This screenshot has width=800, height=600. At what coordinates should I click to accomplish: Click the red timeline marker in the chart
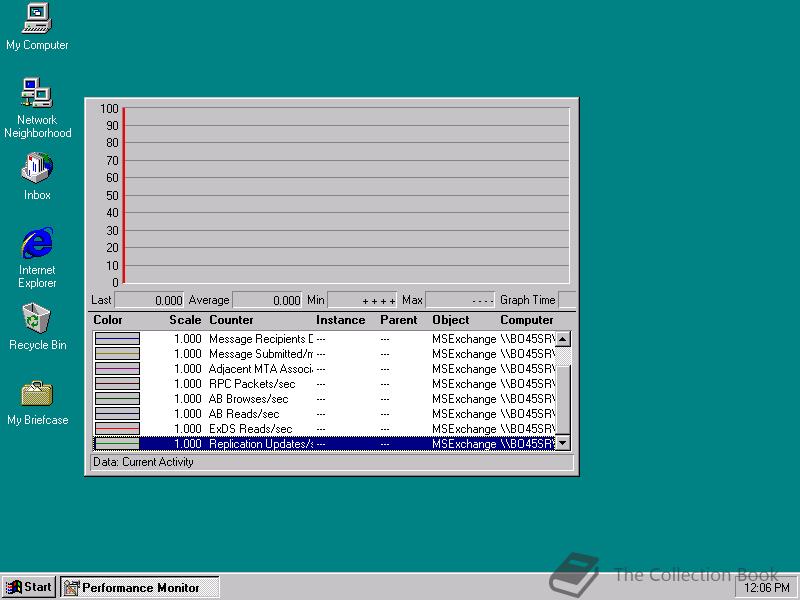click(123, 195)
